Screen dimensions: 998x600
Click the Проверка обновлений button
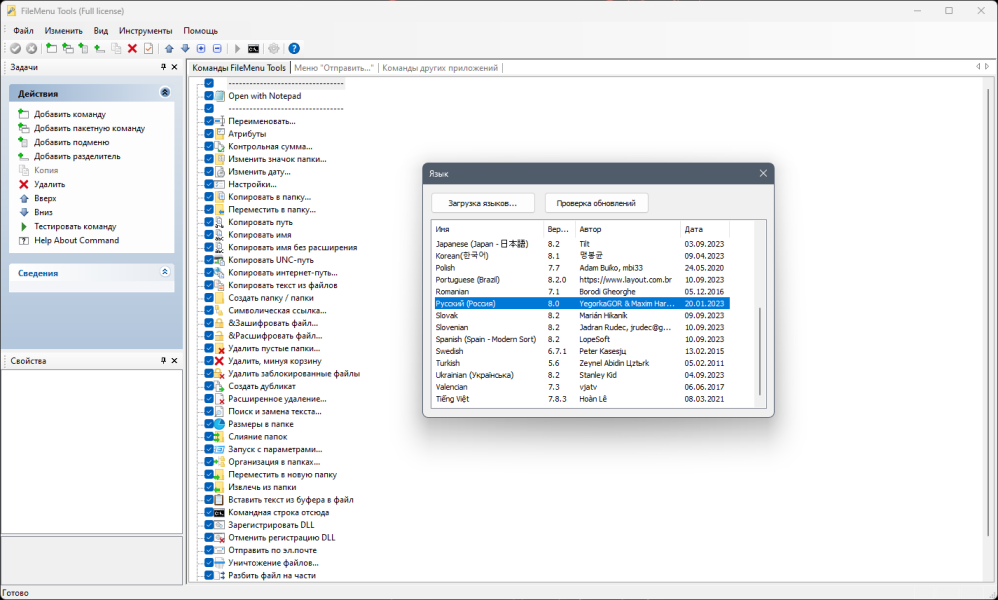click(x=596, y=203)
